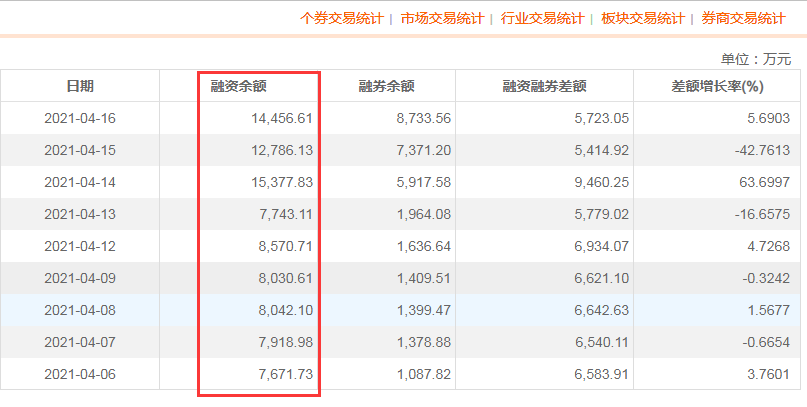
Task: Click value 8,570.71 in 融资余额
Action: (286, 246)
